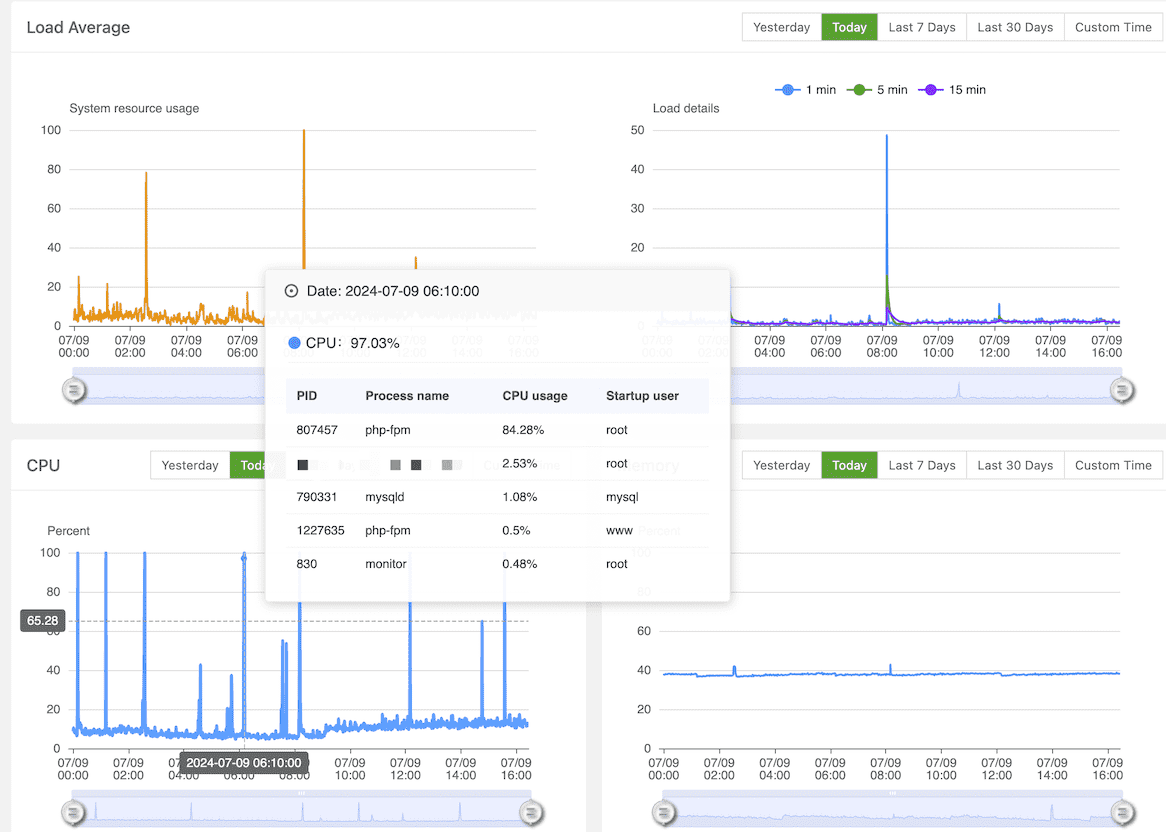
Task: Show Last 7 Days in Memory panel
Action: point(921,465)
